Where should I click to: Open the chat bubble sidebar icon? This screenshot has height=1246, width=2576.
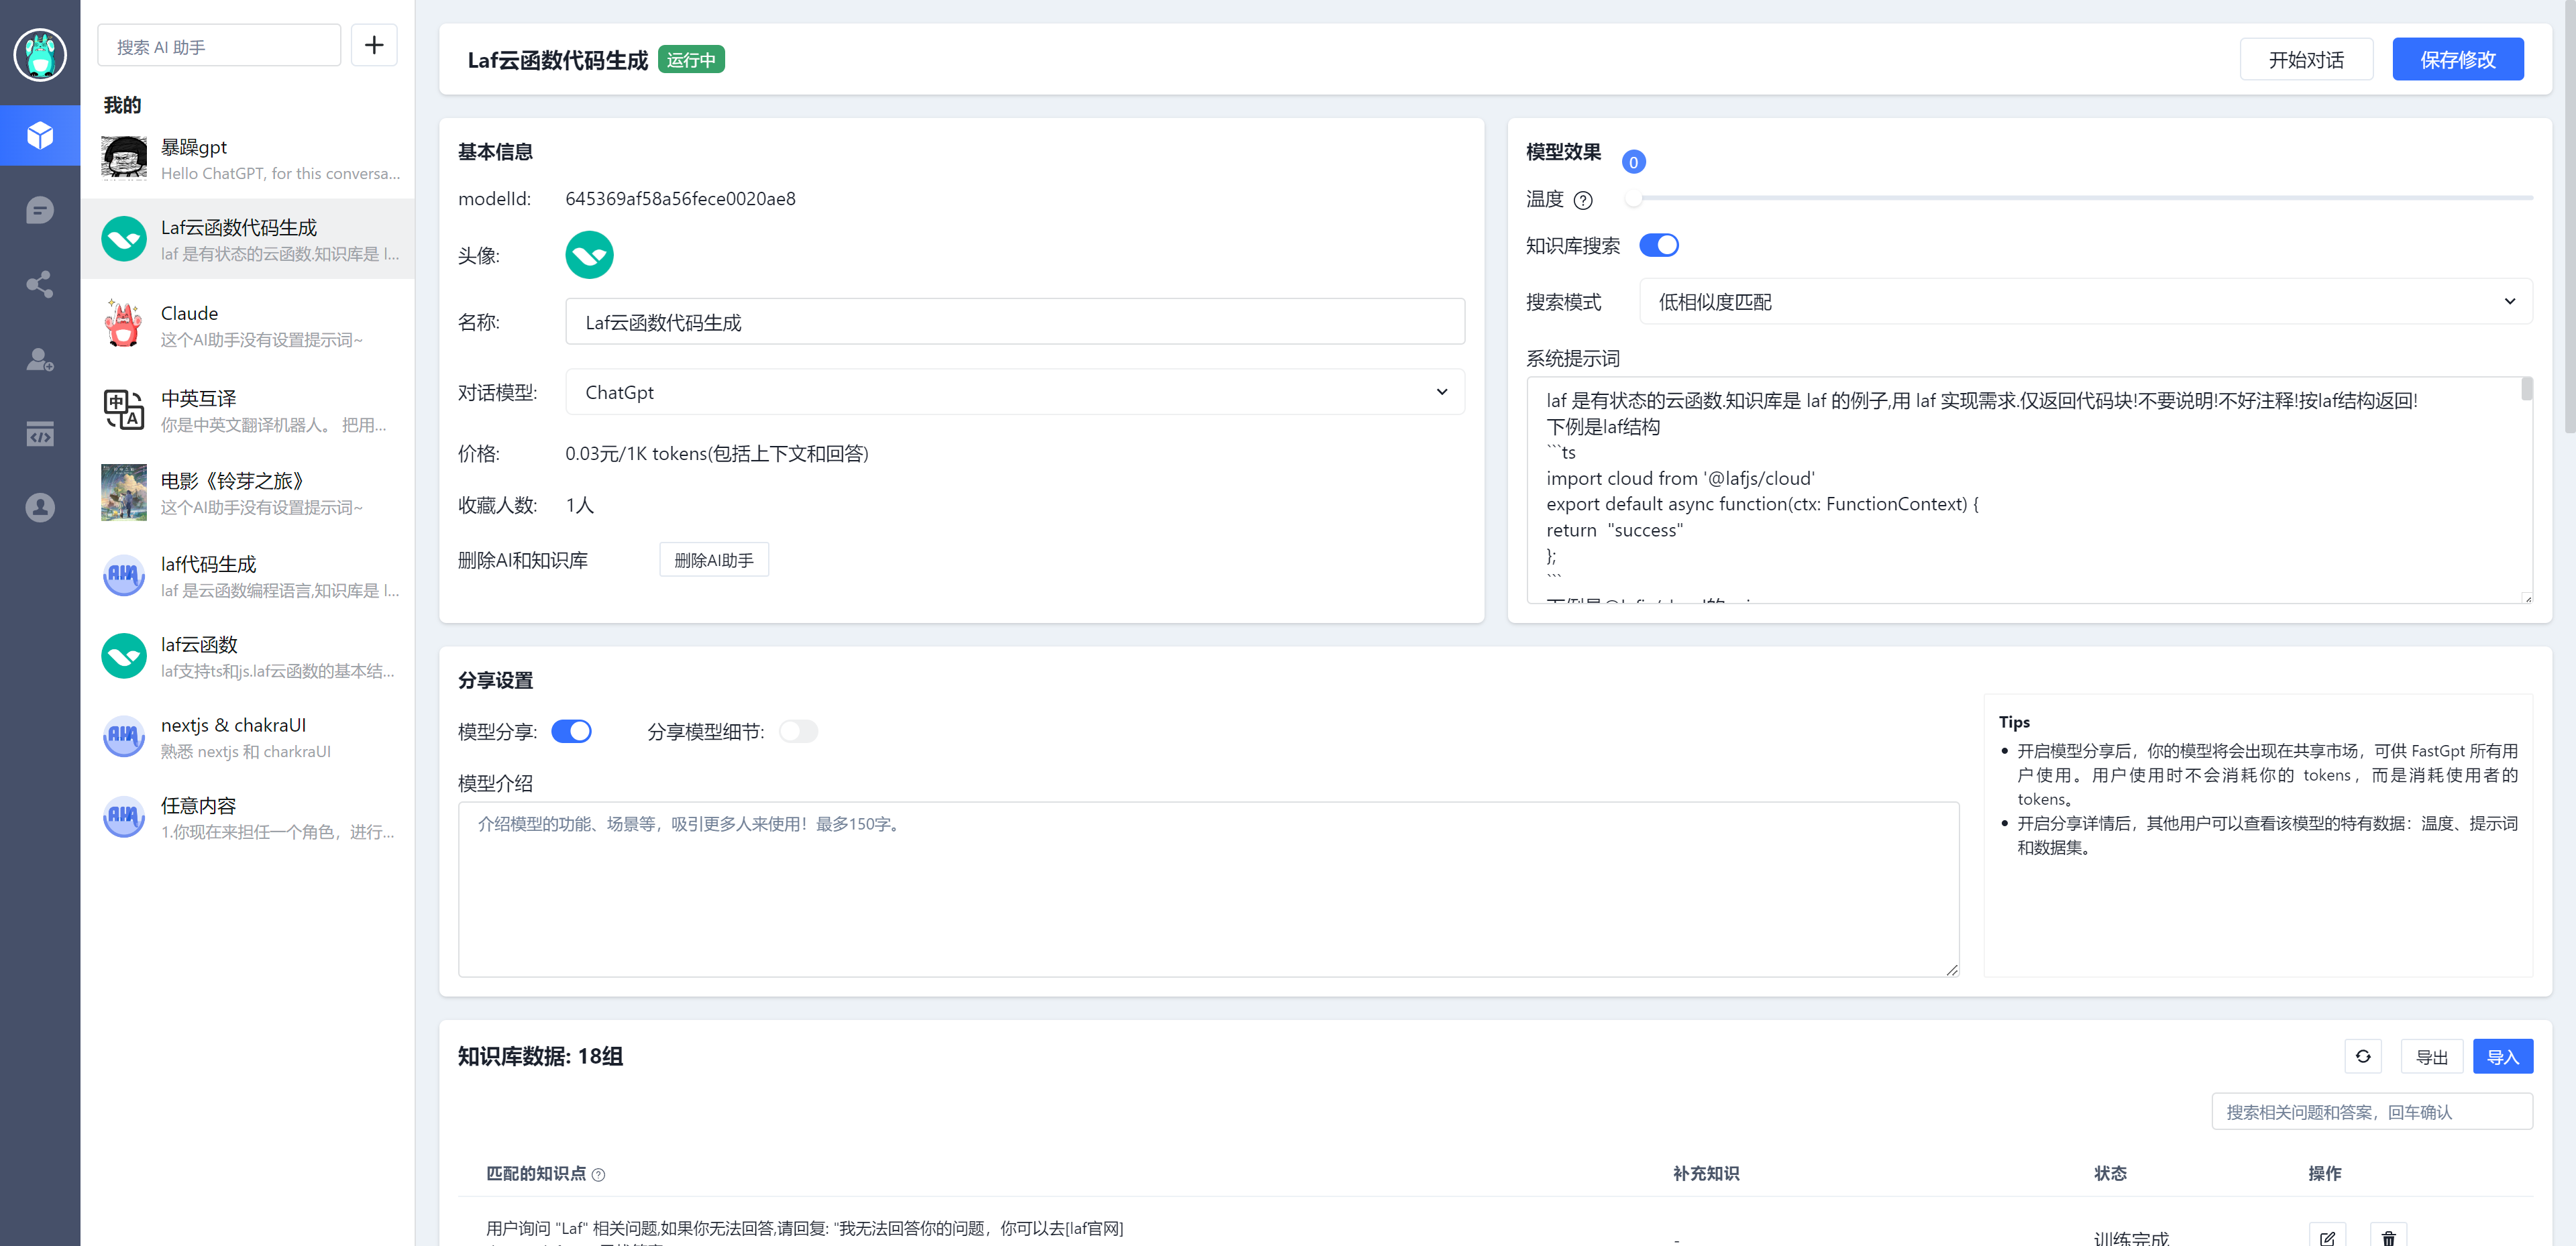[40, 210]
